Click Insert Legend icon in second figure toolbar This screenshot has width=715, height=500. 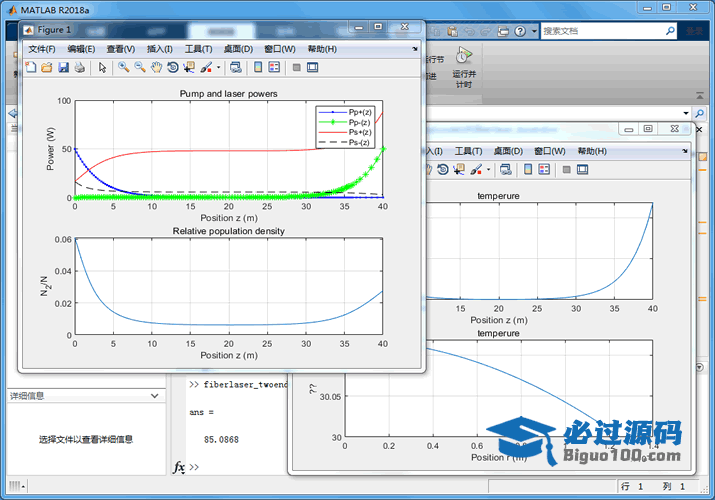tap(544, 170)
